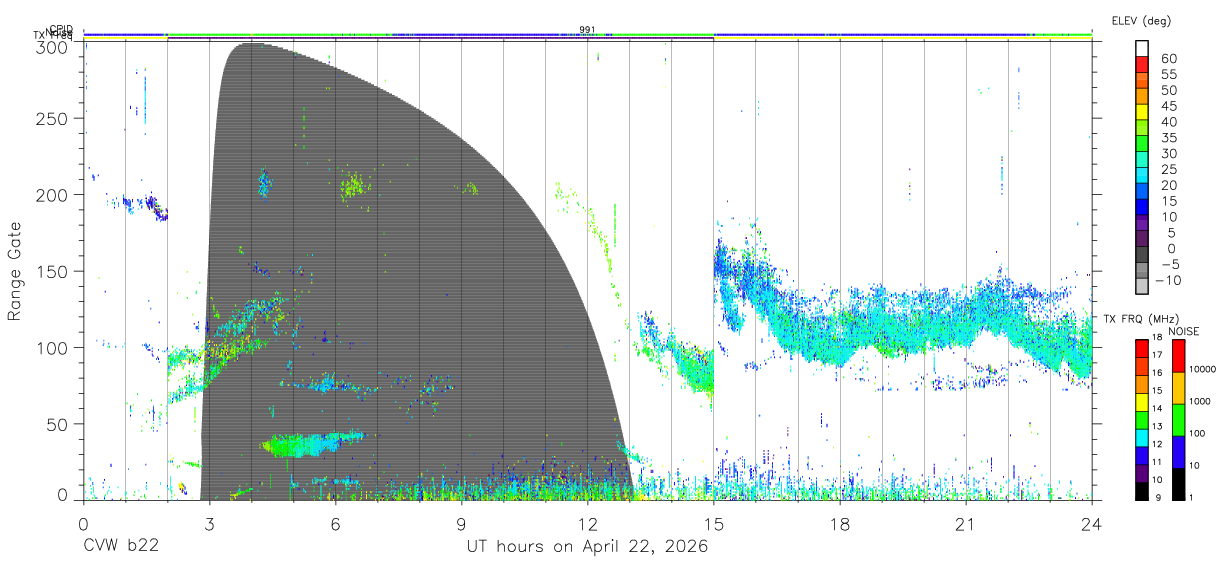This screenshot has width=1228, height=567.
Task: Click the '1000' label on the NOISE scale
Action: coord(1201,402)
